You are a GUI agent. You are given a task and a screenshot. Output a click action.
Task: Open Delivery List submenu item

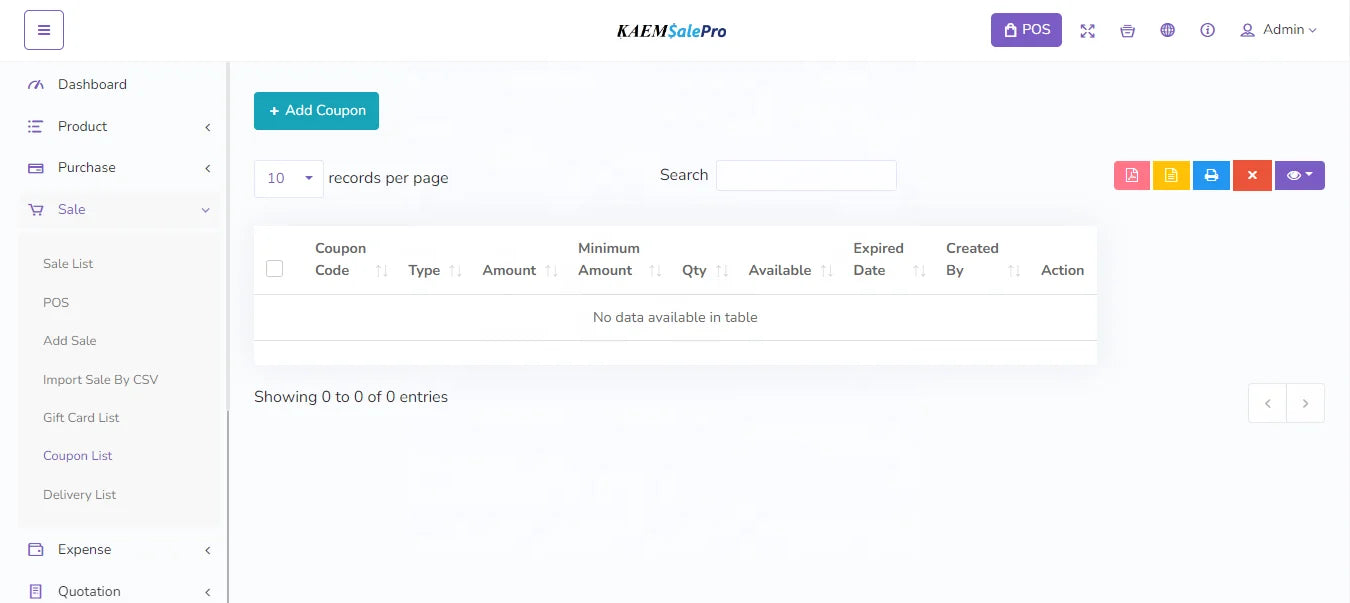coord(80,495)
